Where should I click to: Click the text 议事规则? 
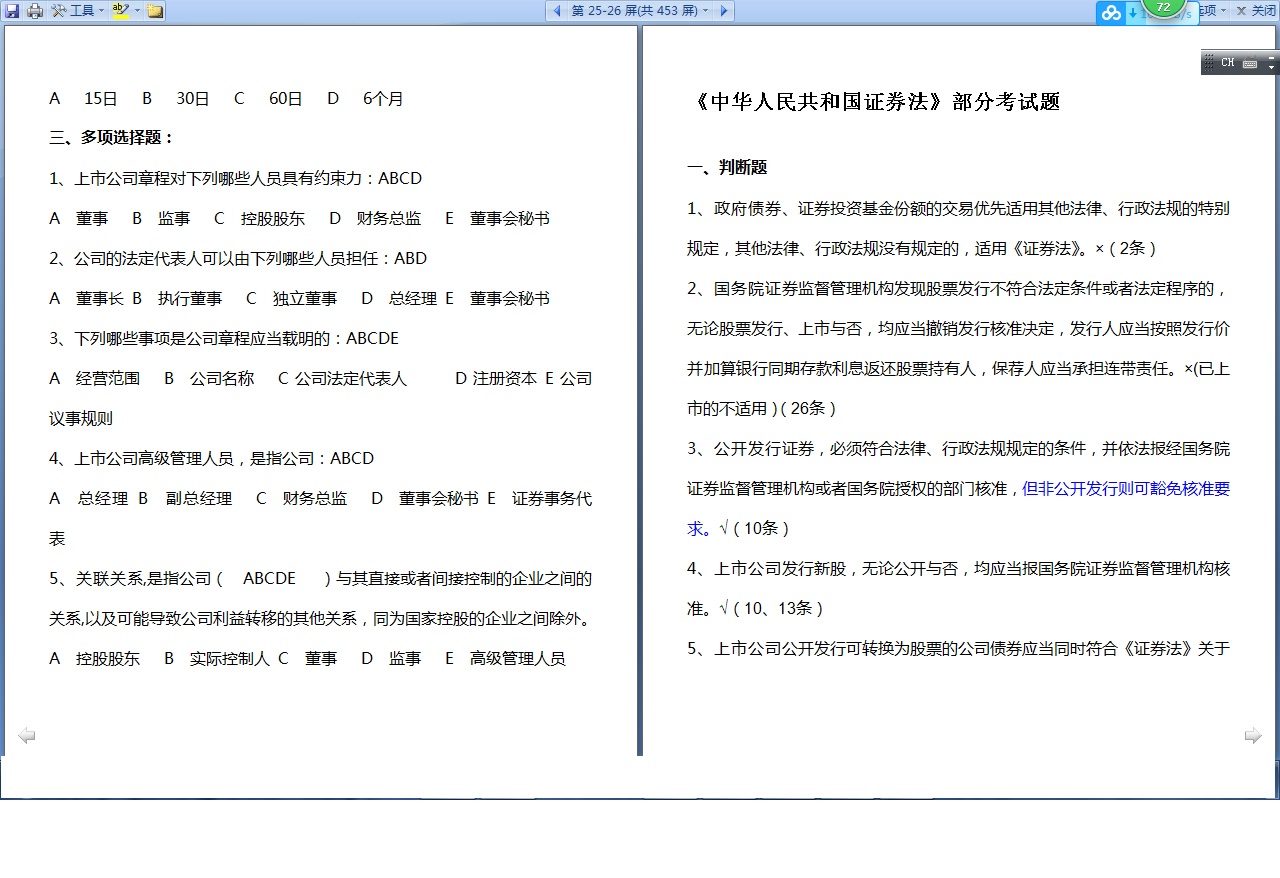coord(81,418)
